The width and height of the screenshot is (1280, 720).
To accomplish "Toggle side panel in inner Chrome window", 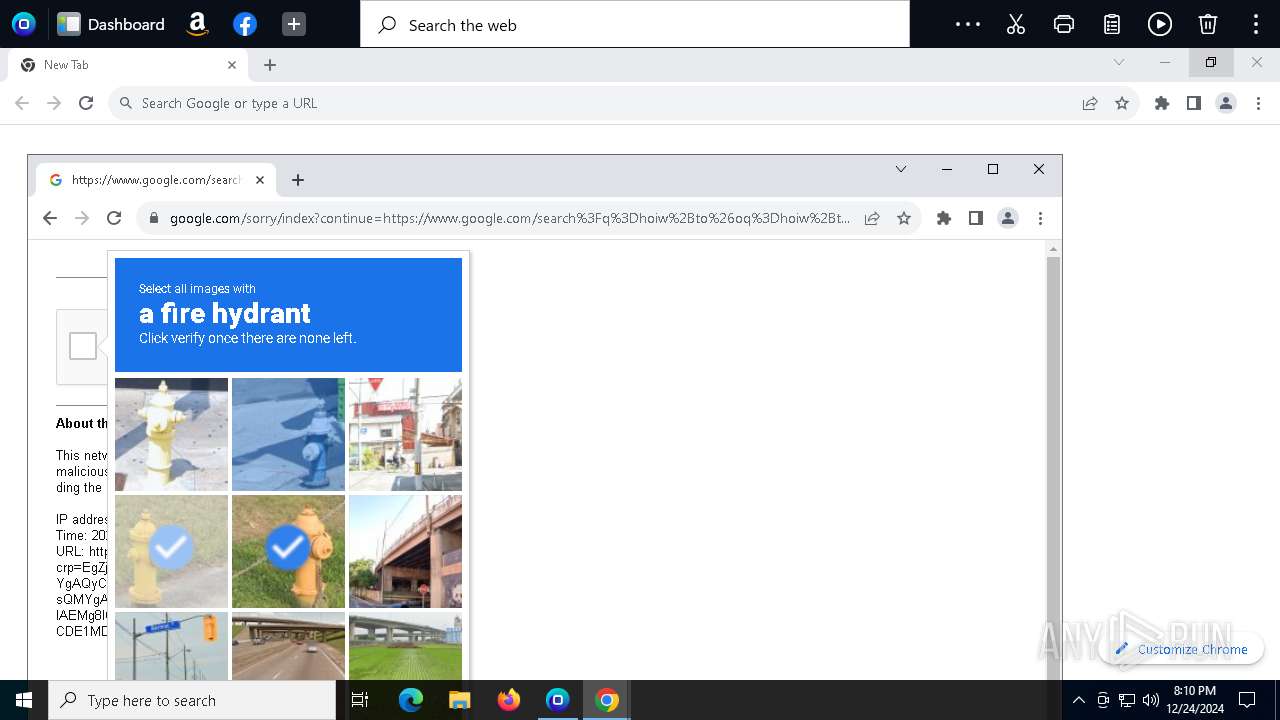I will click(976, 218).
